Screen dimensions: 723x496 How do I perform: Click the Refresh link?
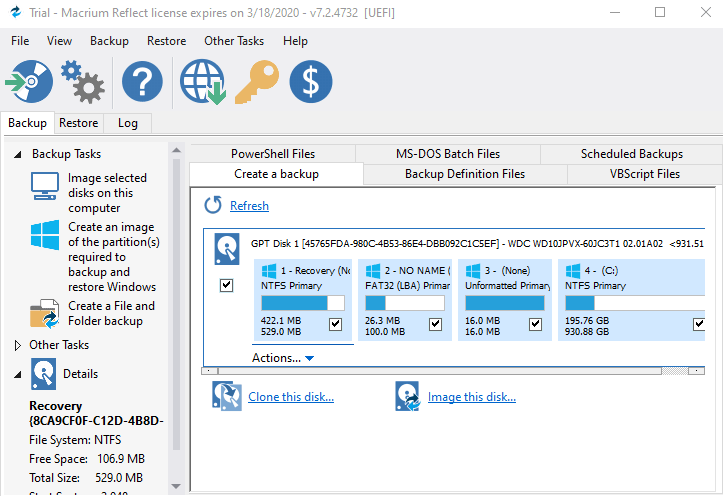(249, 206)
